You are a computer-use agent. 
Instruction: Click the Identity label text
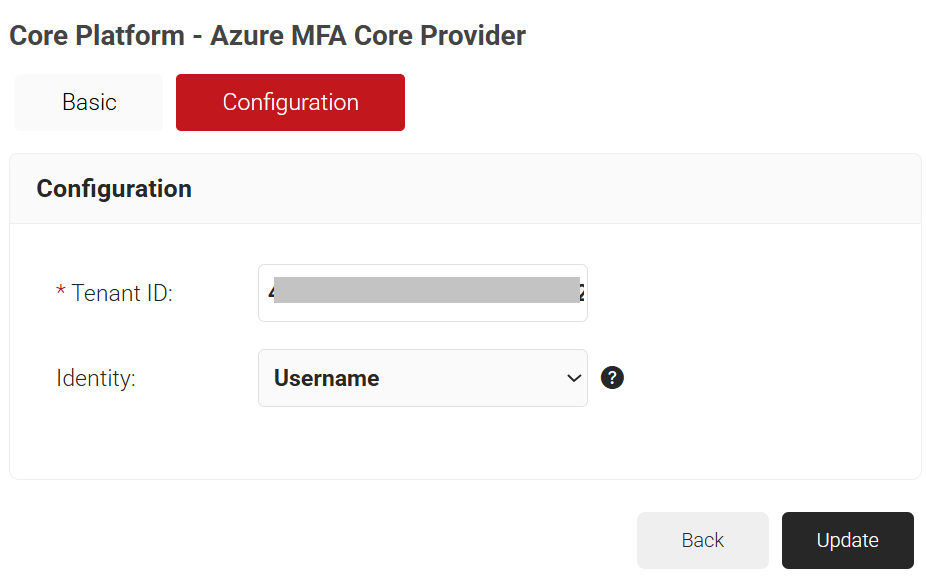pyautogui.click(x=96, y=378)
